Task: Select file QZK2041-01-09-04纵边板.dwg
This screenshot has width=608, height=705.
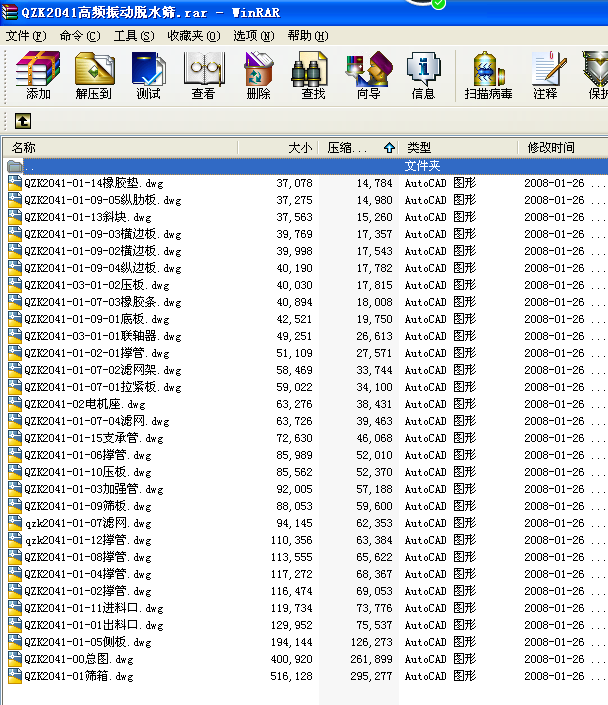Action: [103, 268]
